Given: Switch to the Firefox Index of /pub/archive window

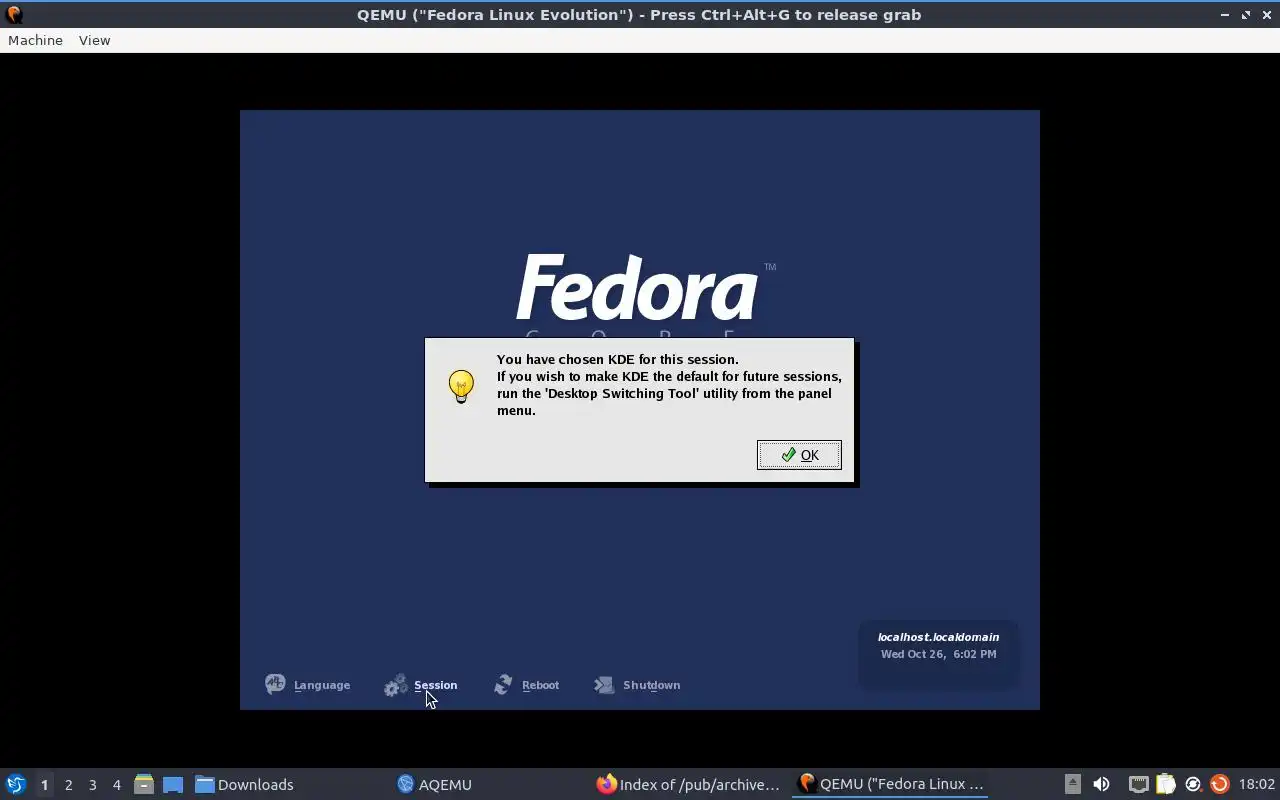Looking at the screenshot, I should tap(688, 785).
